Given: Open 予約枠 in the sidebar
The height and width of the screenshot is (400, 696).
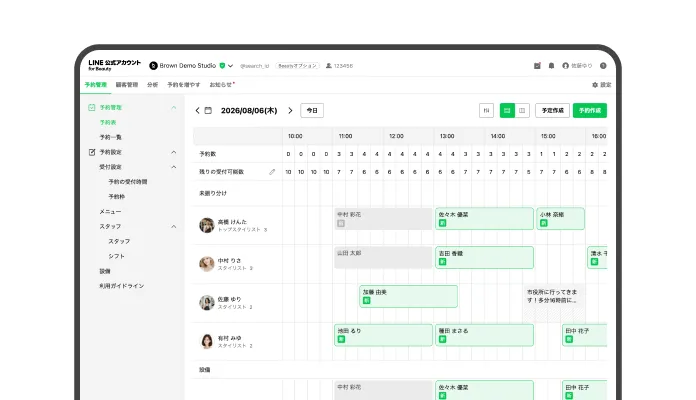Looking at the screenshot, I should (x=117, y=197).
